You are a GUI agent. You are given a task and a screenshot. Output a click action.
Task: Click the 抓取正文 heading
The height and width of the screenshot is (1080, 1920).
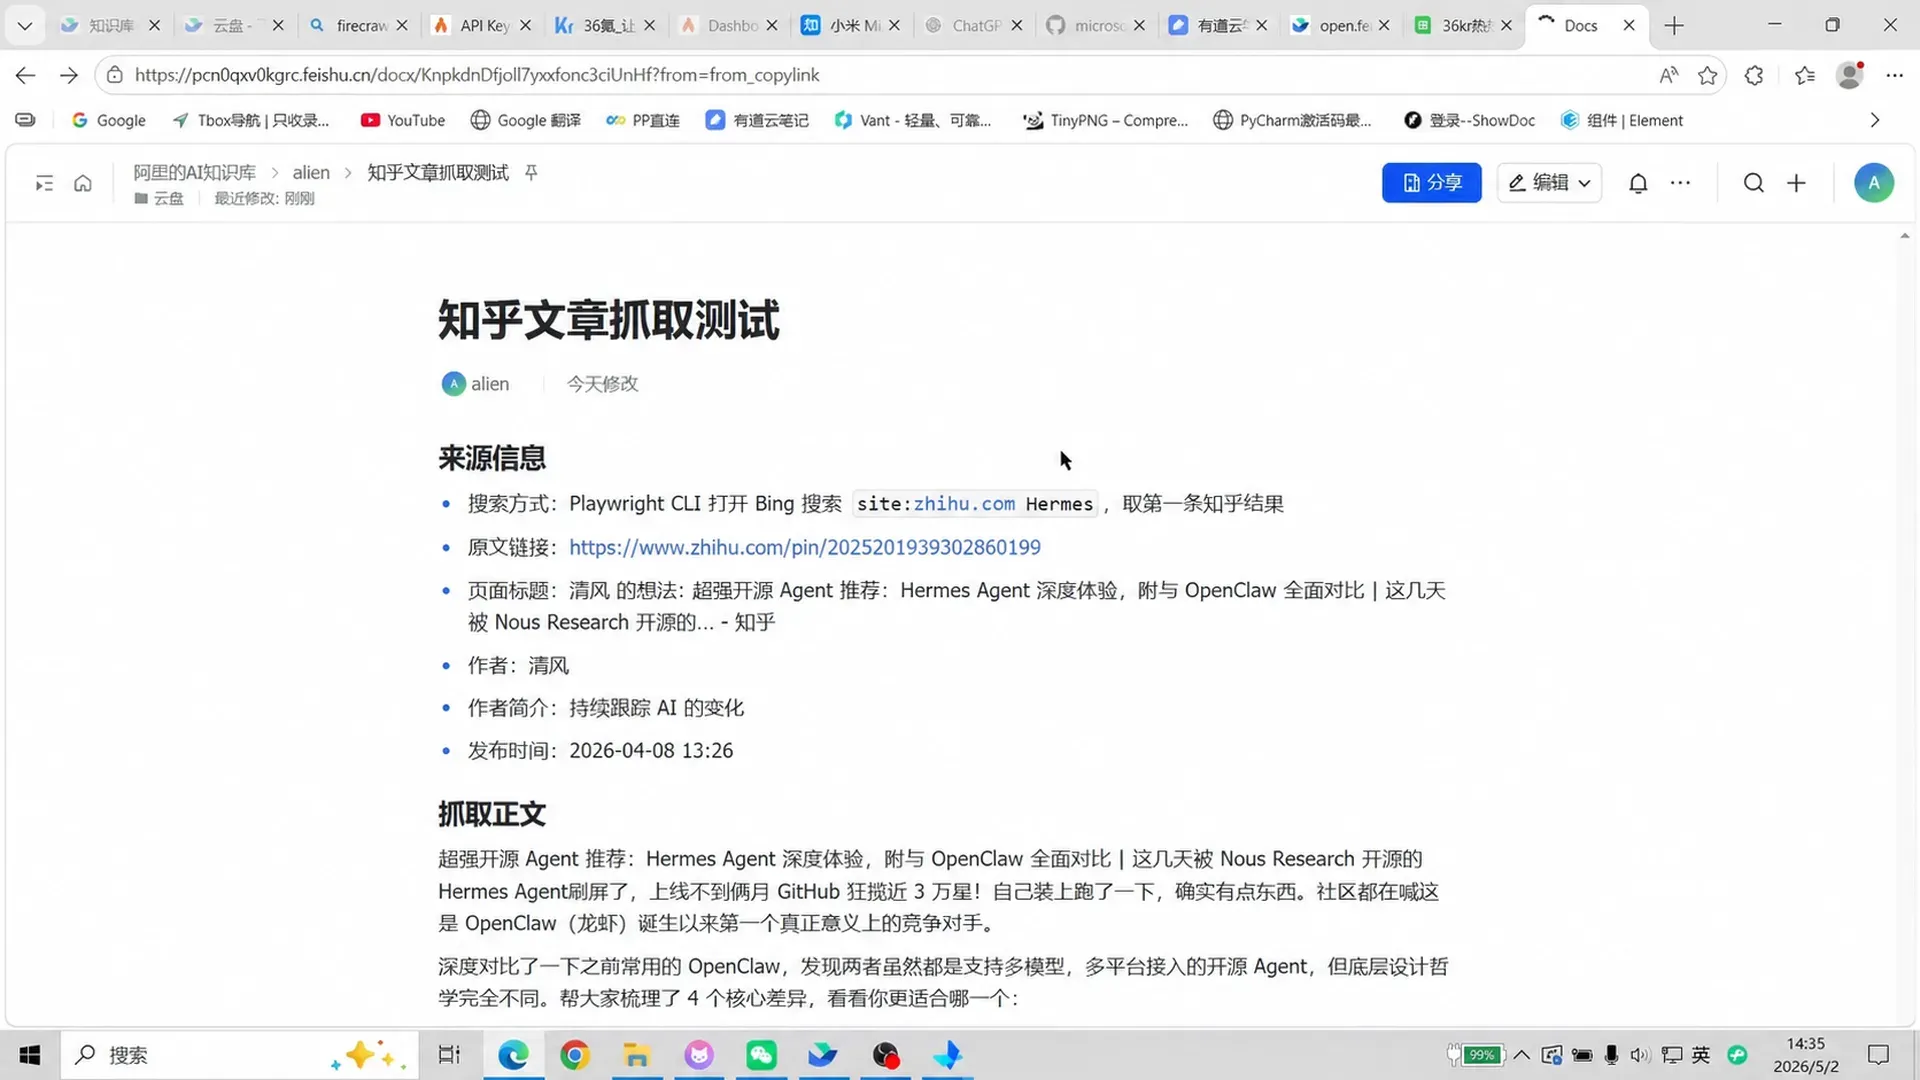492,814
